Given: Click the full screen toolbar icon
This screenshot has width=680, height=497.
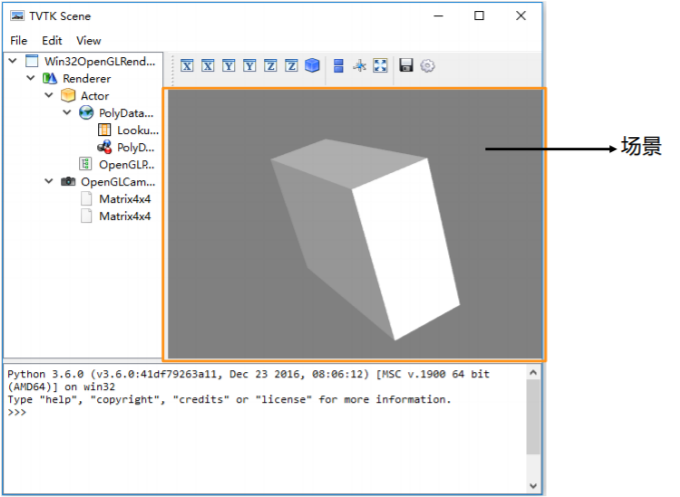Looking at the screenshot, I should tap(380, 66).
